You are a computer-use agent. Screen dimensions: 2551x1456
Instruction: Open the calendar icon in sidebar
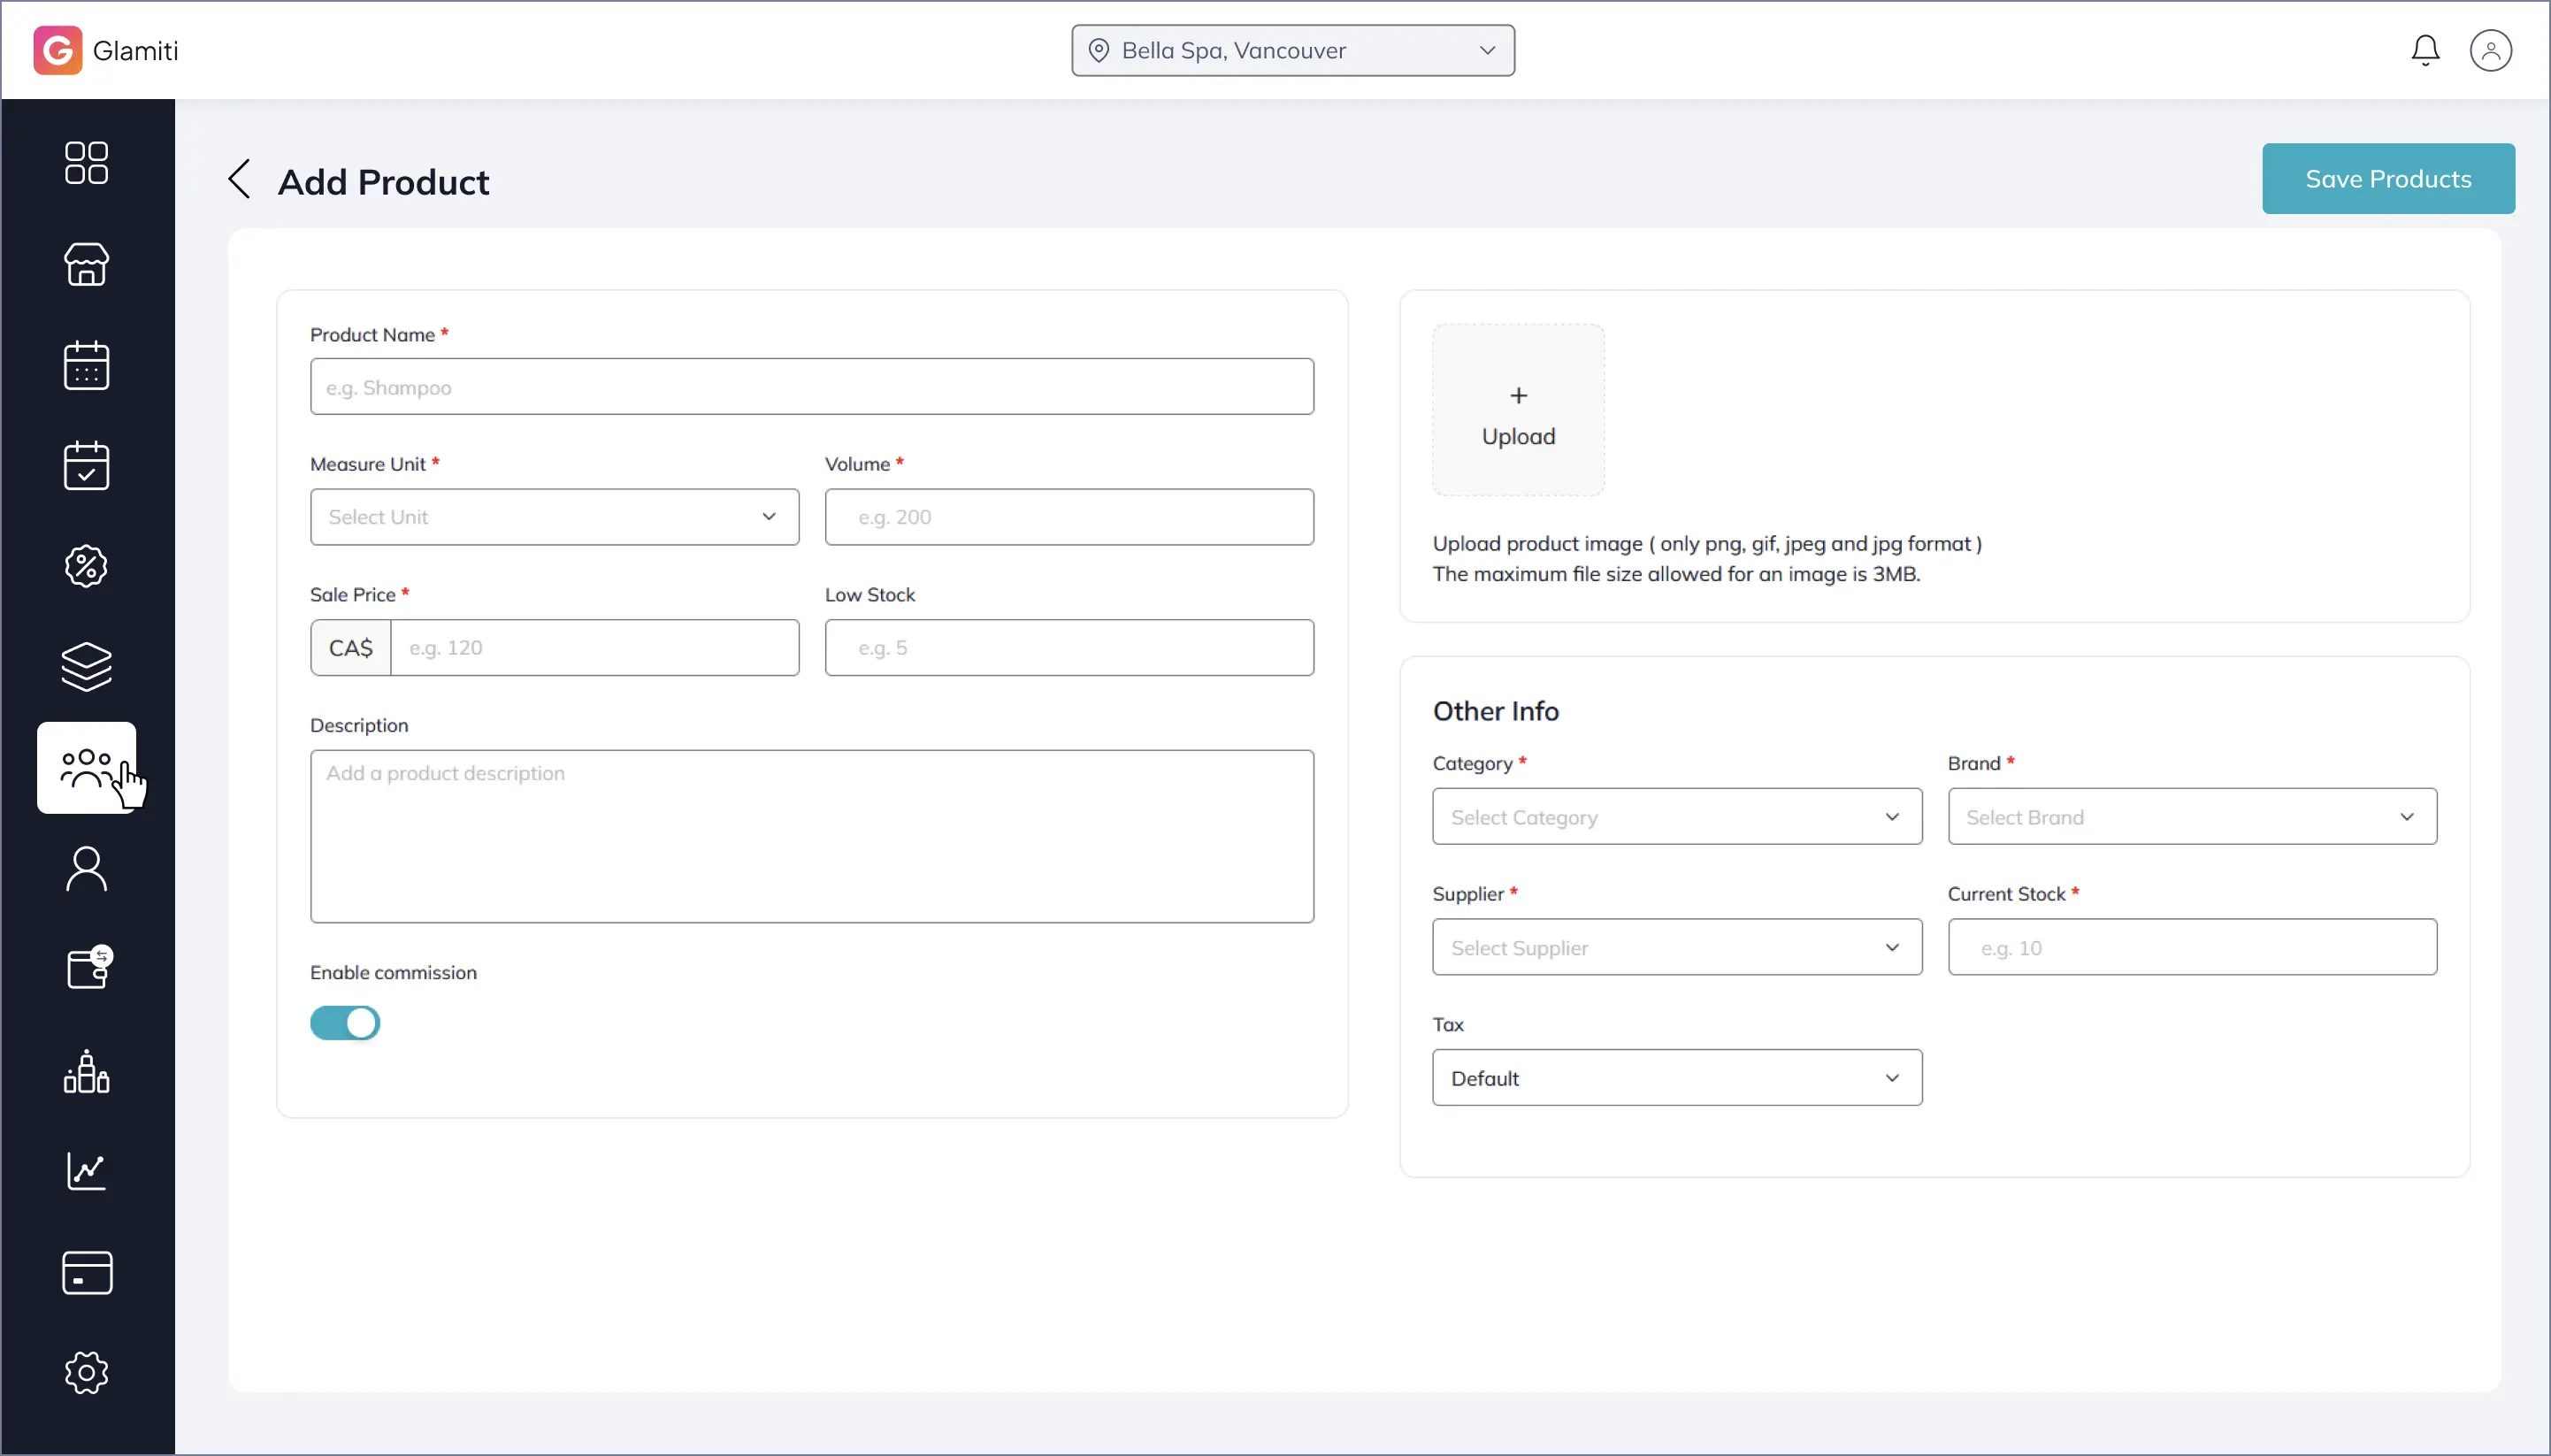[x=86, y=365]
